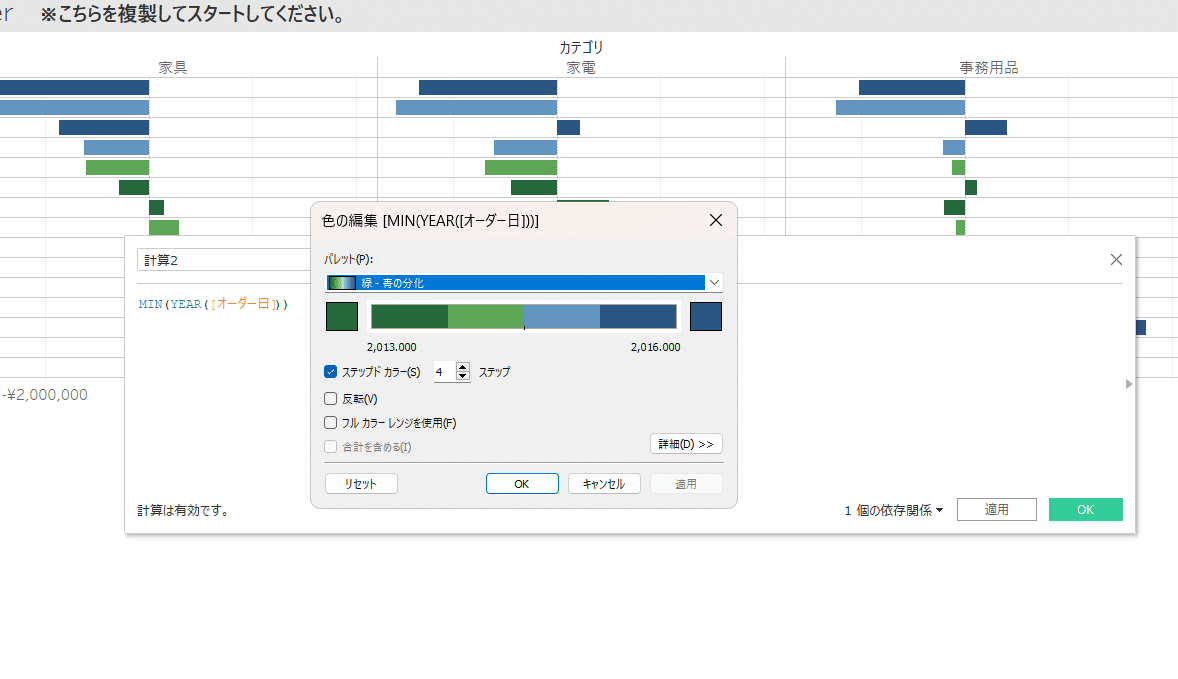Enable the 反転(V) checkbox

click(330, 398)
